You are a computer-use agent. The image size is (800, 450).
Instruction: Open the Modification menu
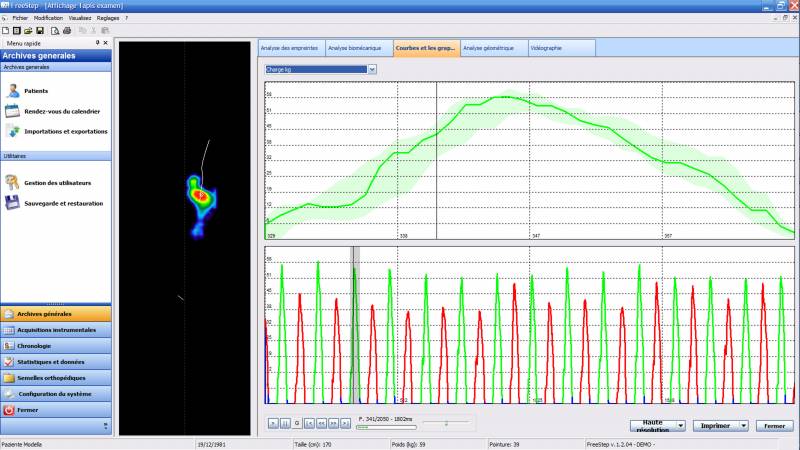(x=48, y=18)
